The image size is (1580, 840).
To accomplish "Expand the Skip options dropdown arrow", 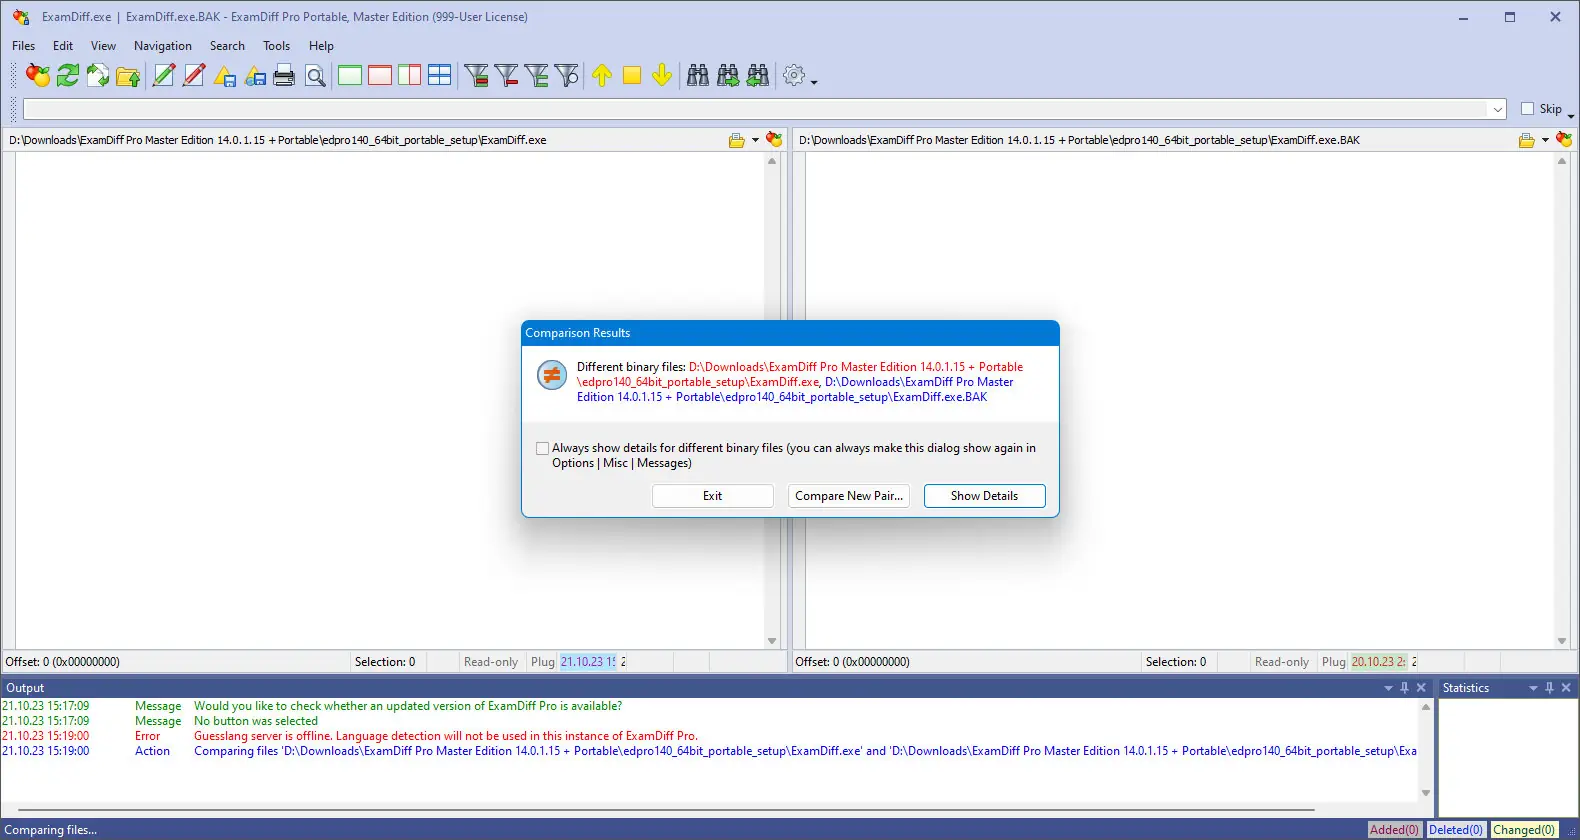I will [x=1571, y=116].
